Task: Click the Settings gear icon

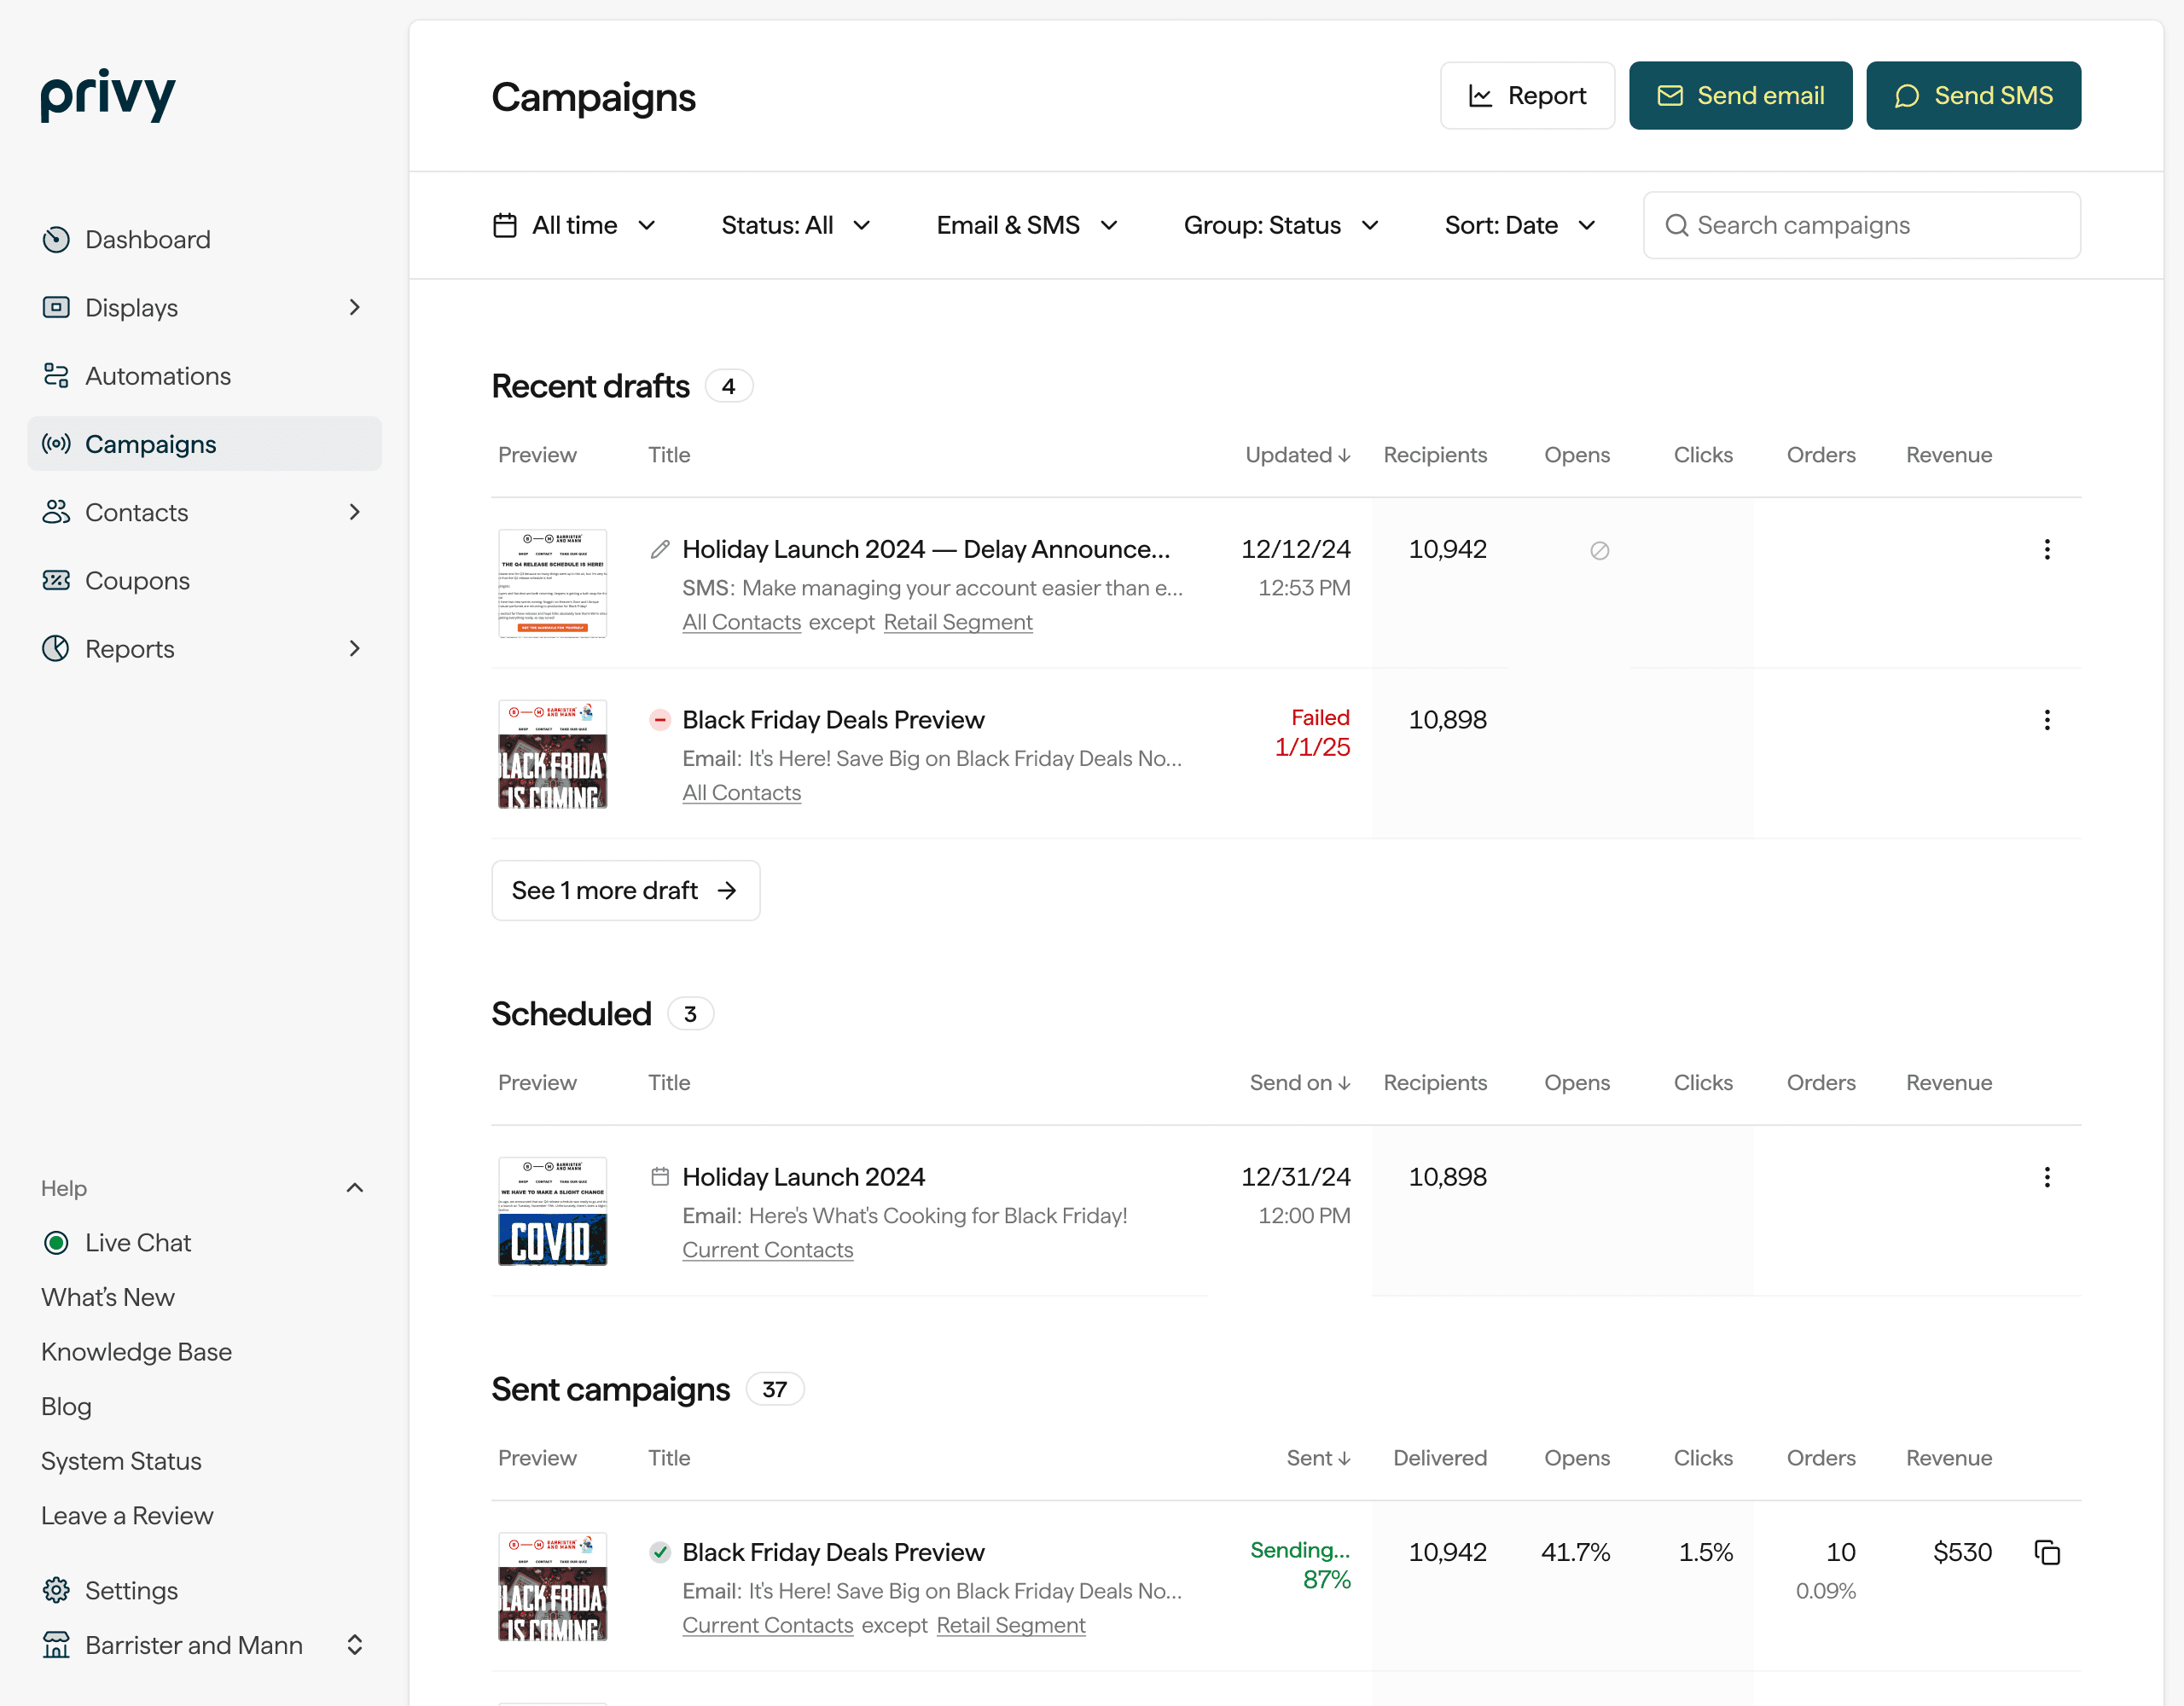Action: 56,1590
